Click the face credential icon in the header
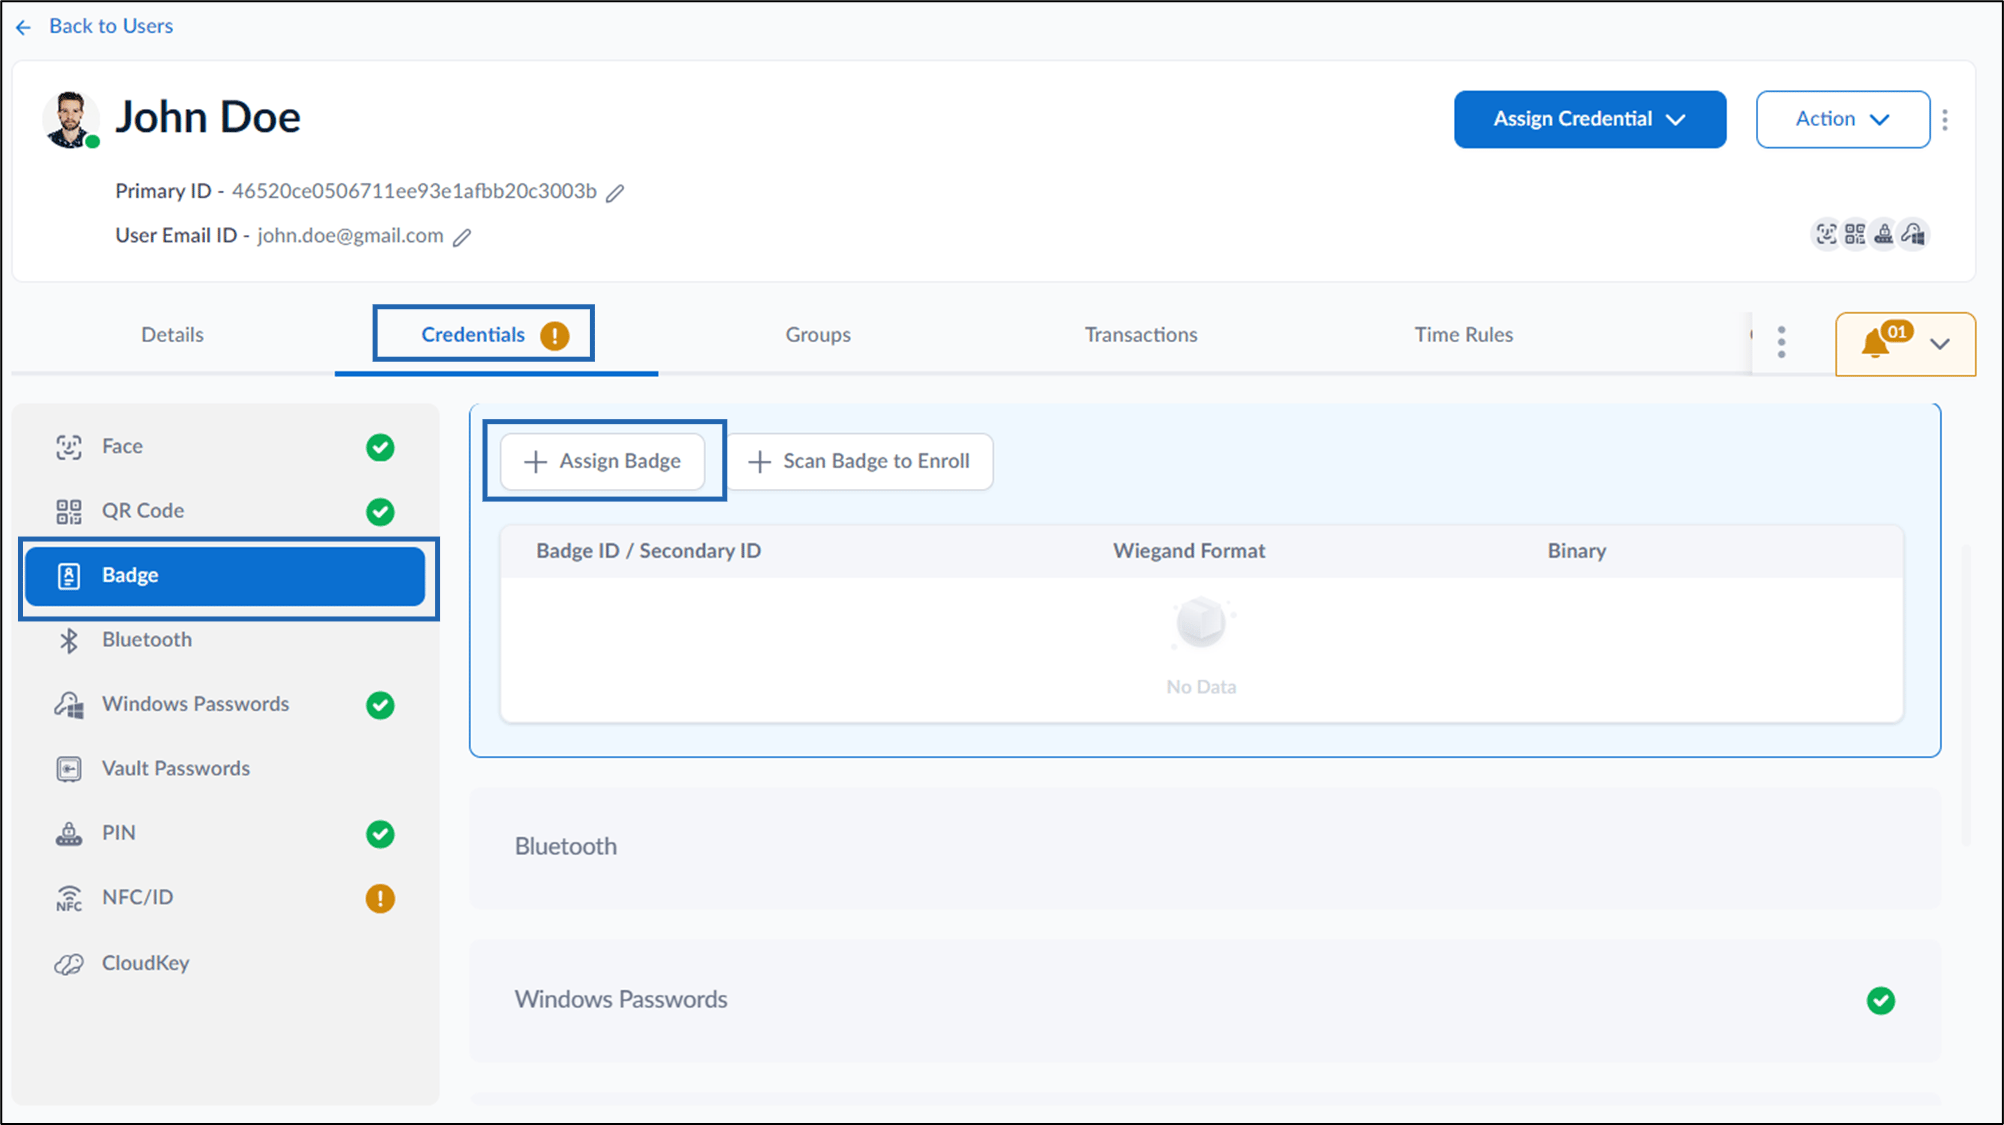 click(1826, 234)
